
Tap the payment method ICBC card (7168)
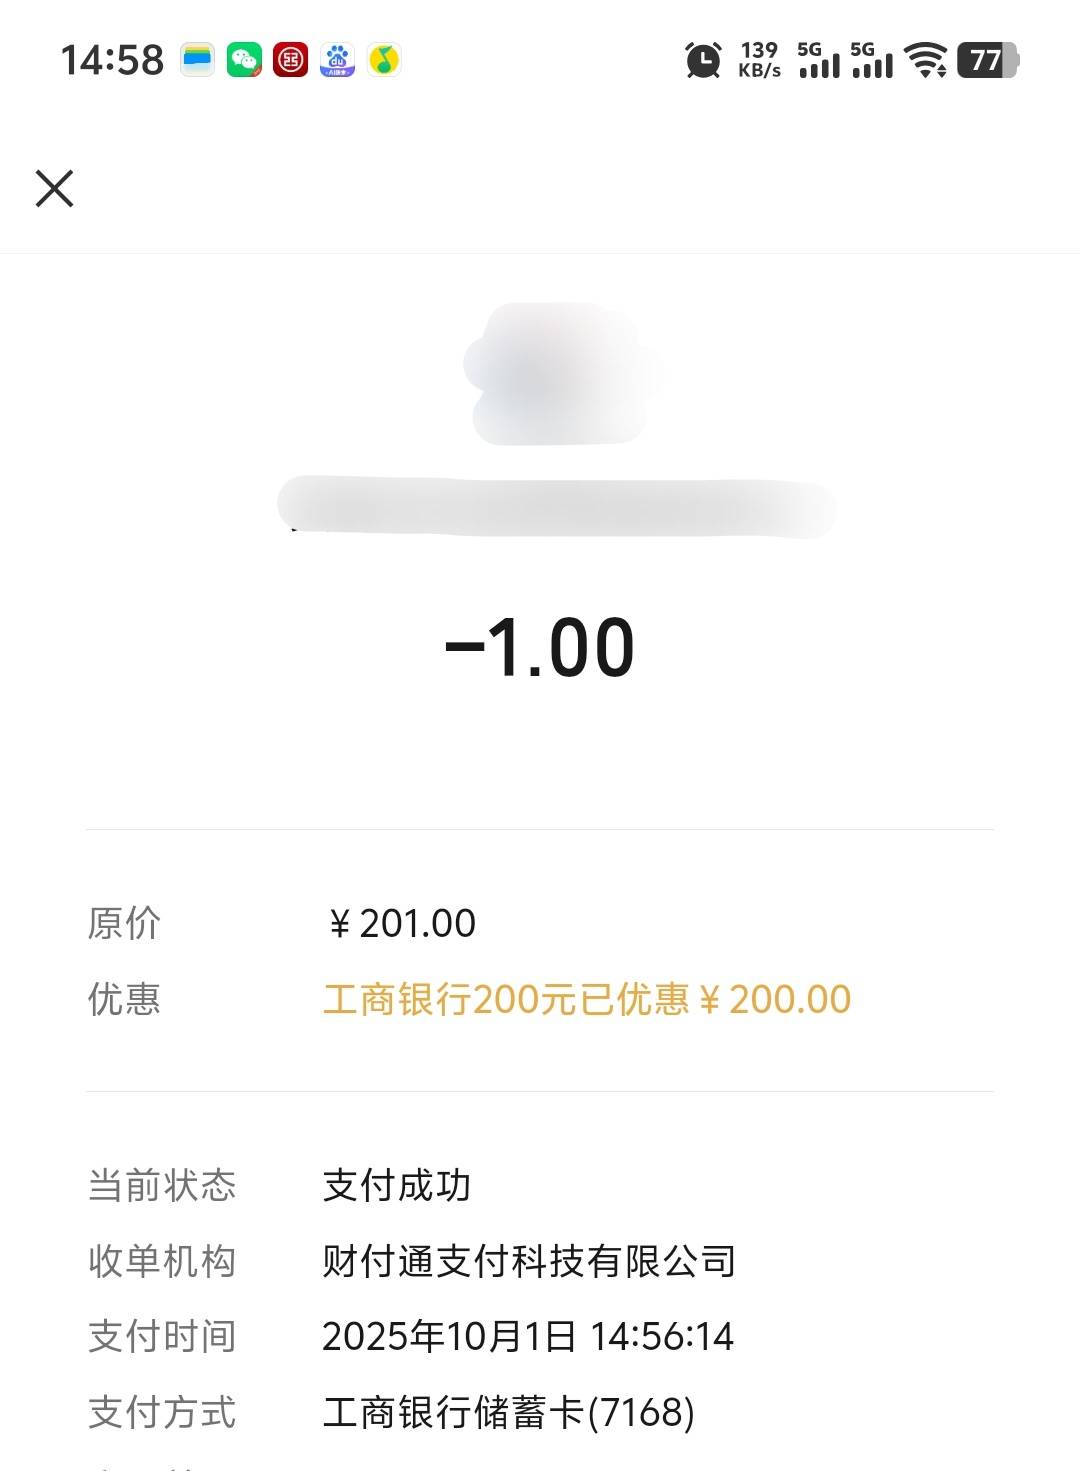(508, 1412)
